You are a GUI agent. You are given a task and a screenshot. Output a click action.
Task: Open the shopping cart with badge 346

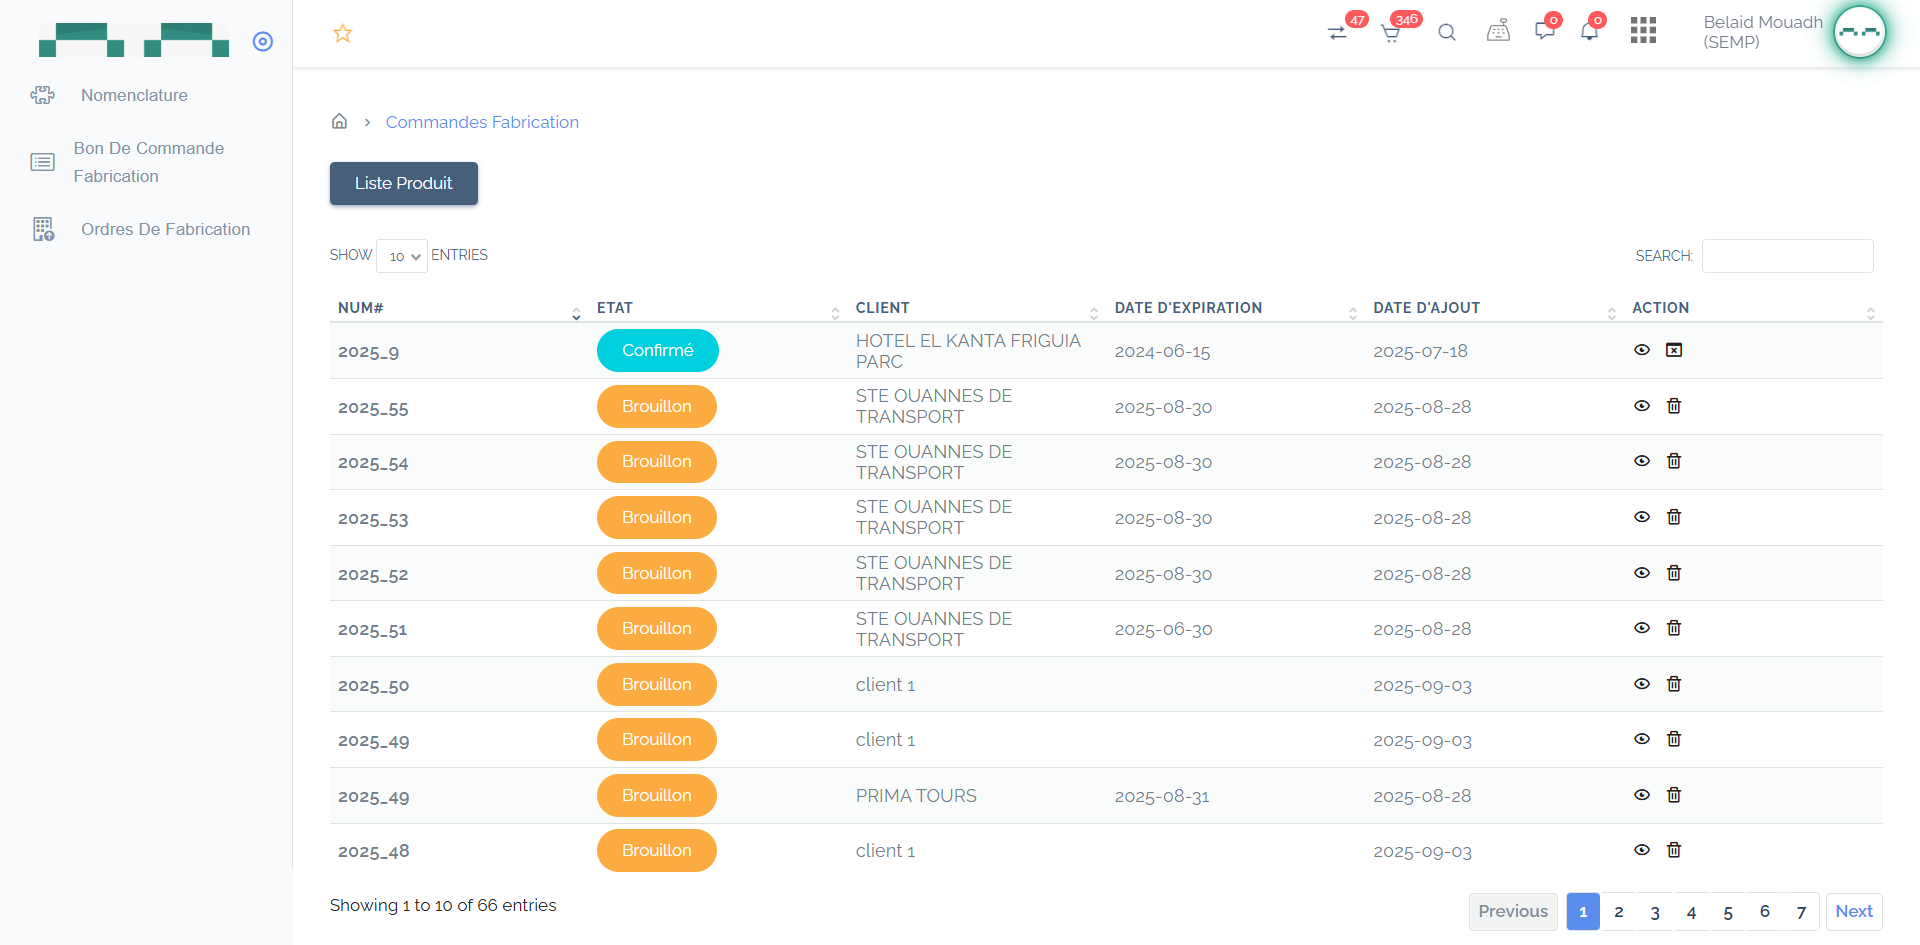pyautogui.click(x=1391, y=32)
